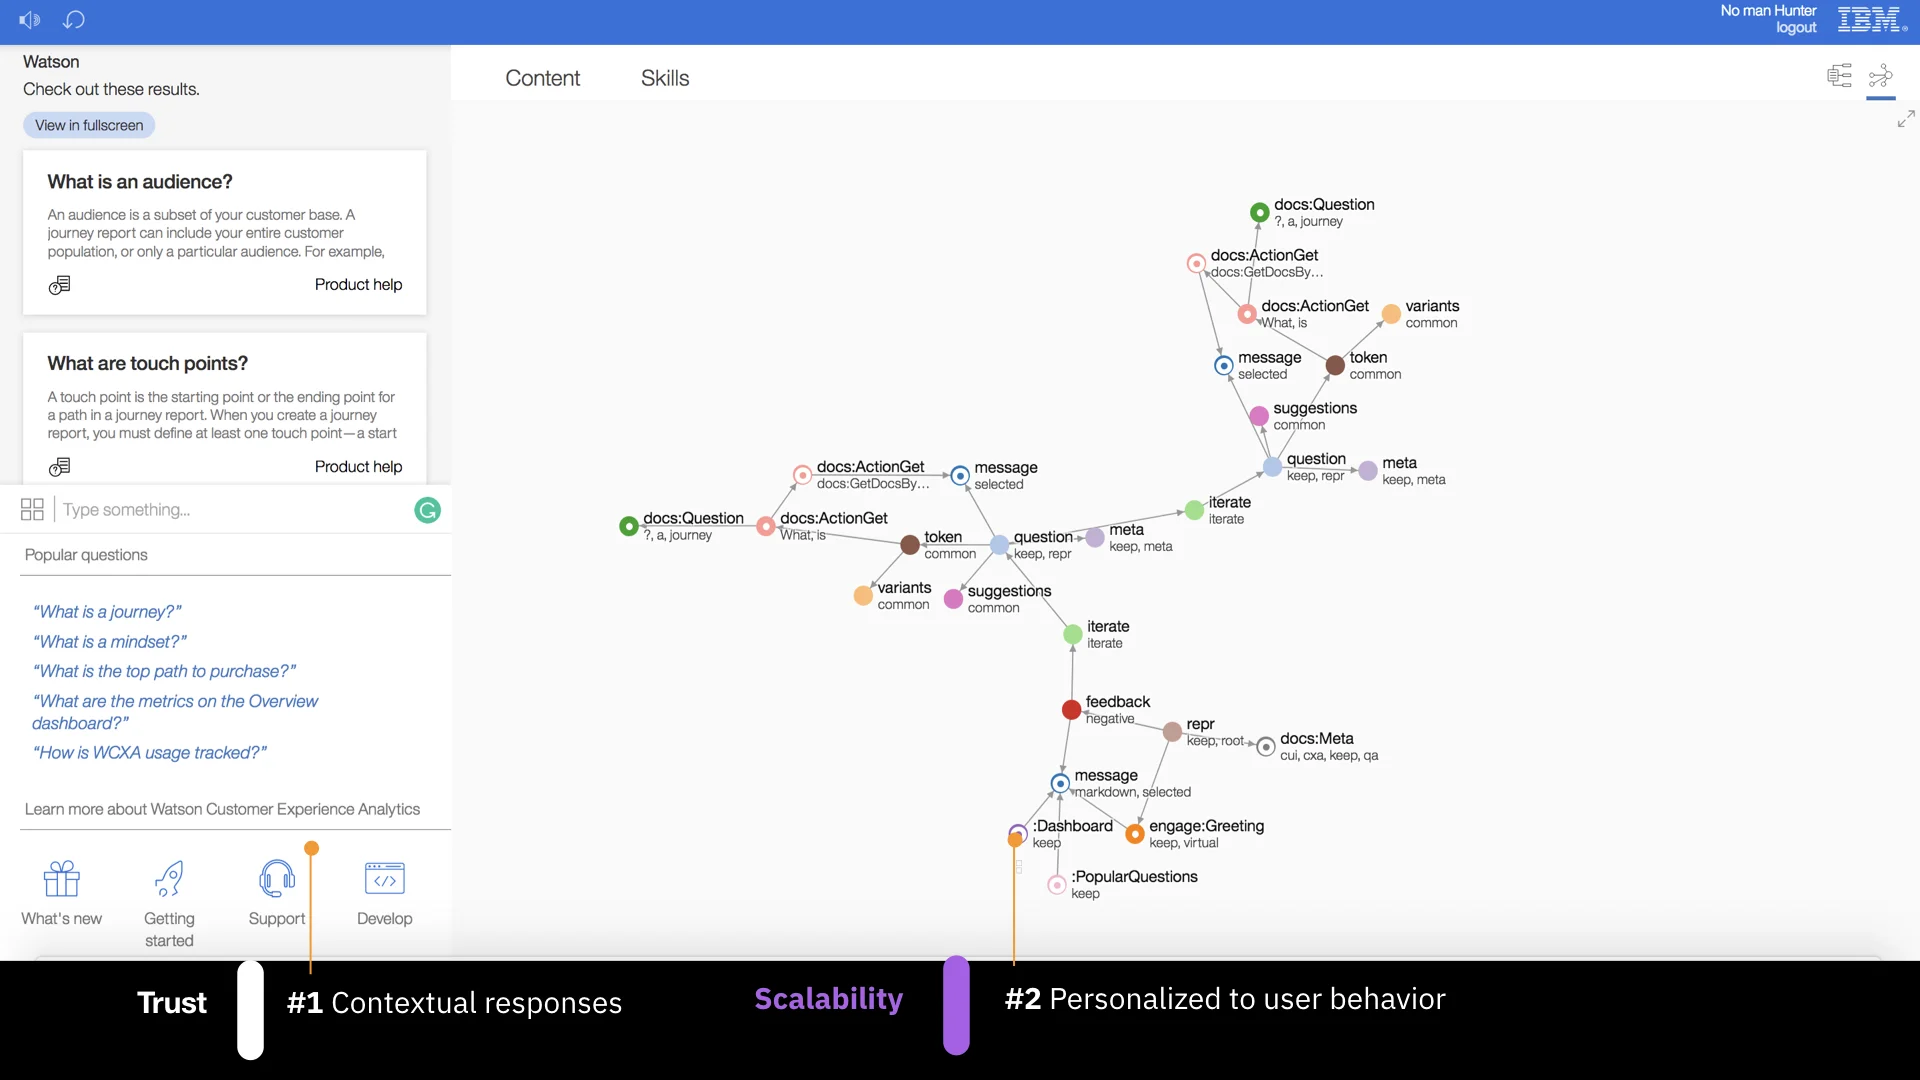Open the Getting started rocket icon

pos(169,880)
